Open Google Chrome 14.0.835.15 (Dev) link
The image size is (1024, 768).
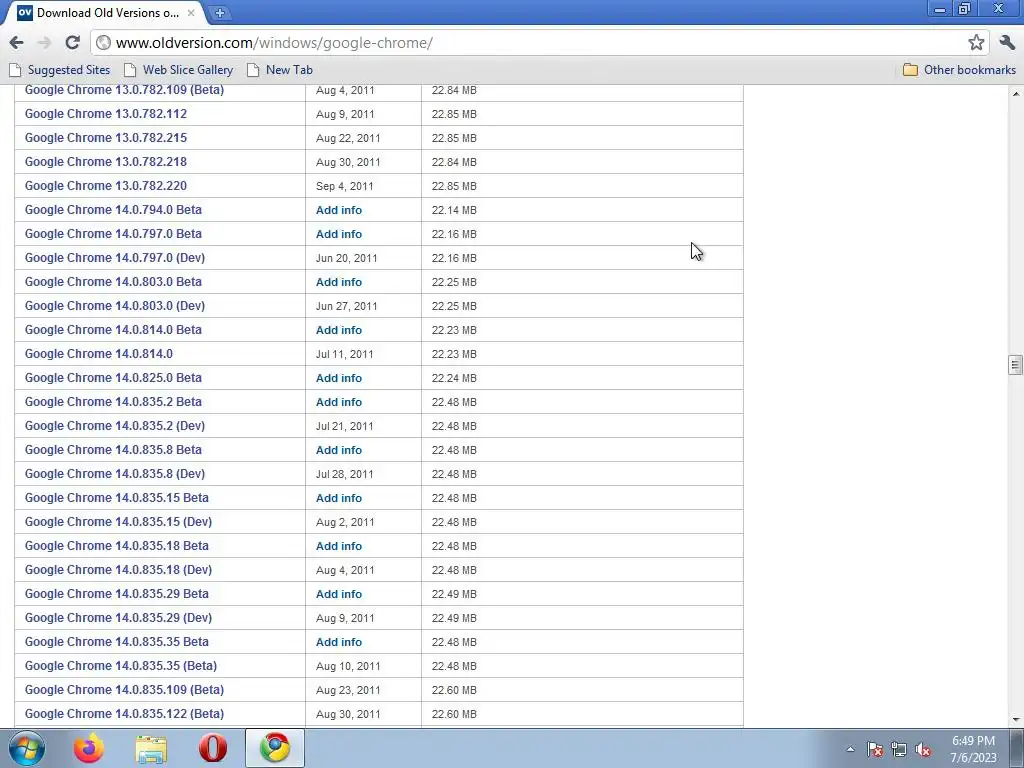[118, 522]
